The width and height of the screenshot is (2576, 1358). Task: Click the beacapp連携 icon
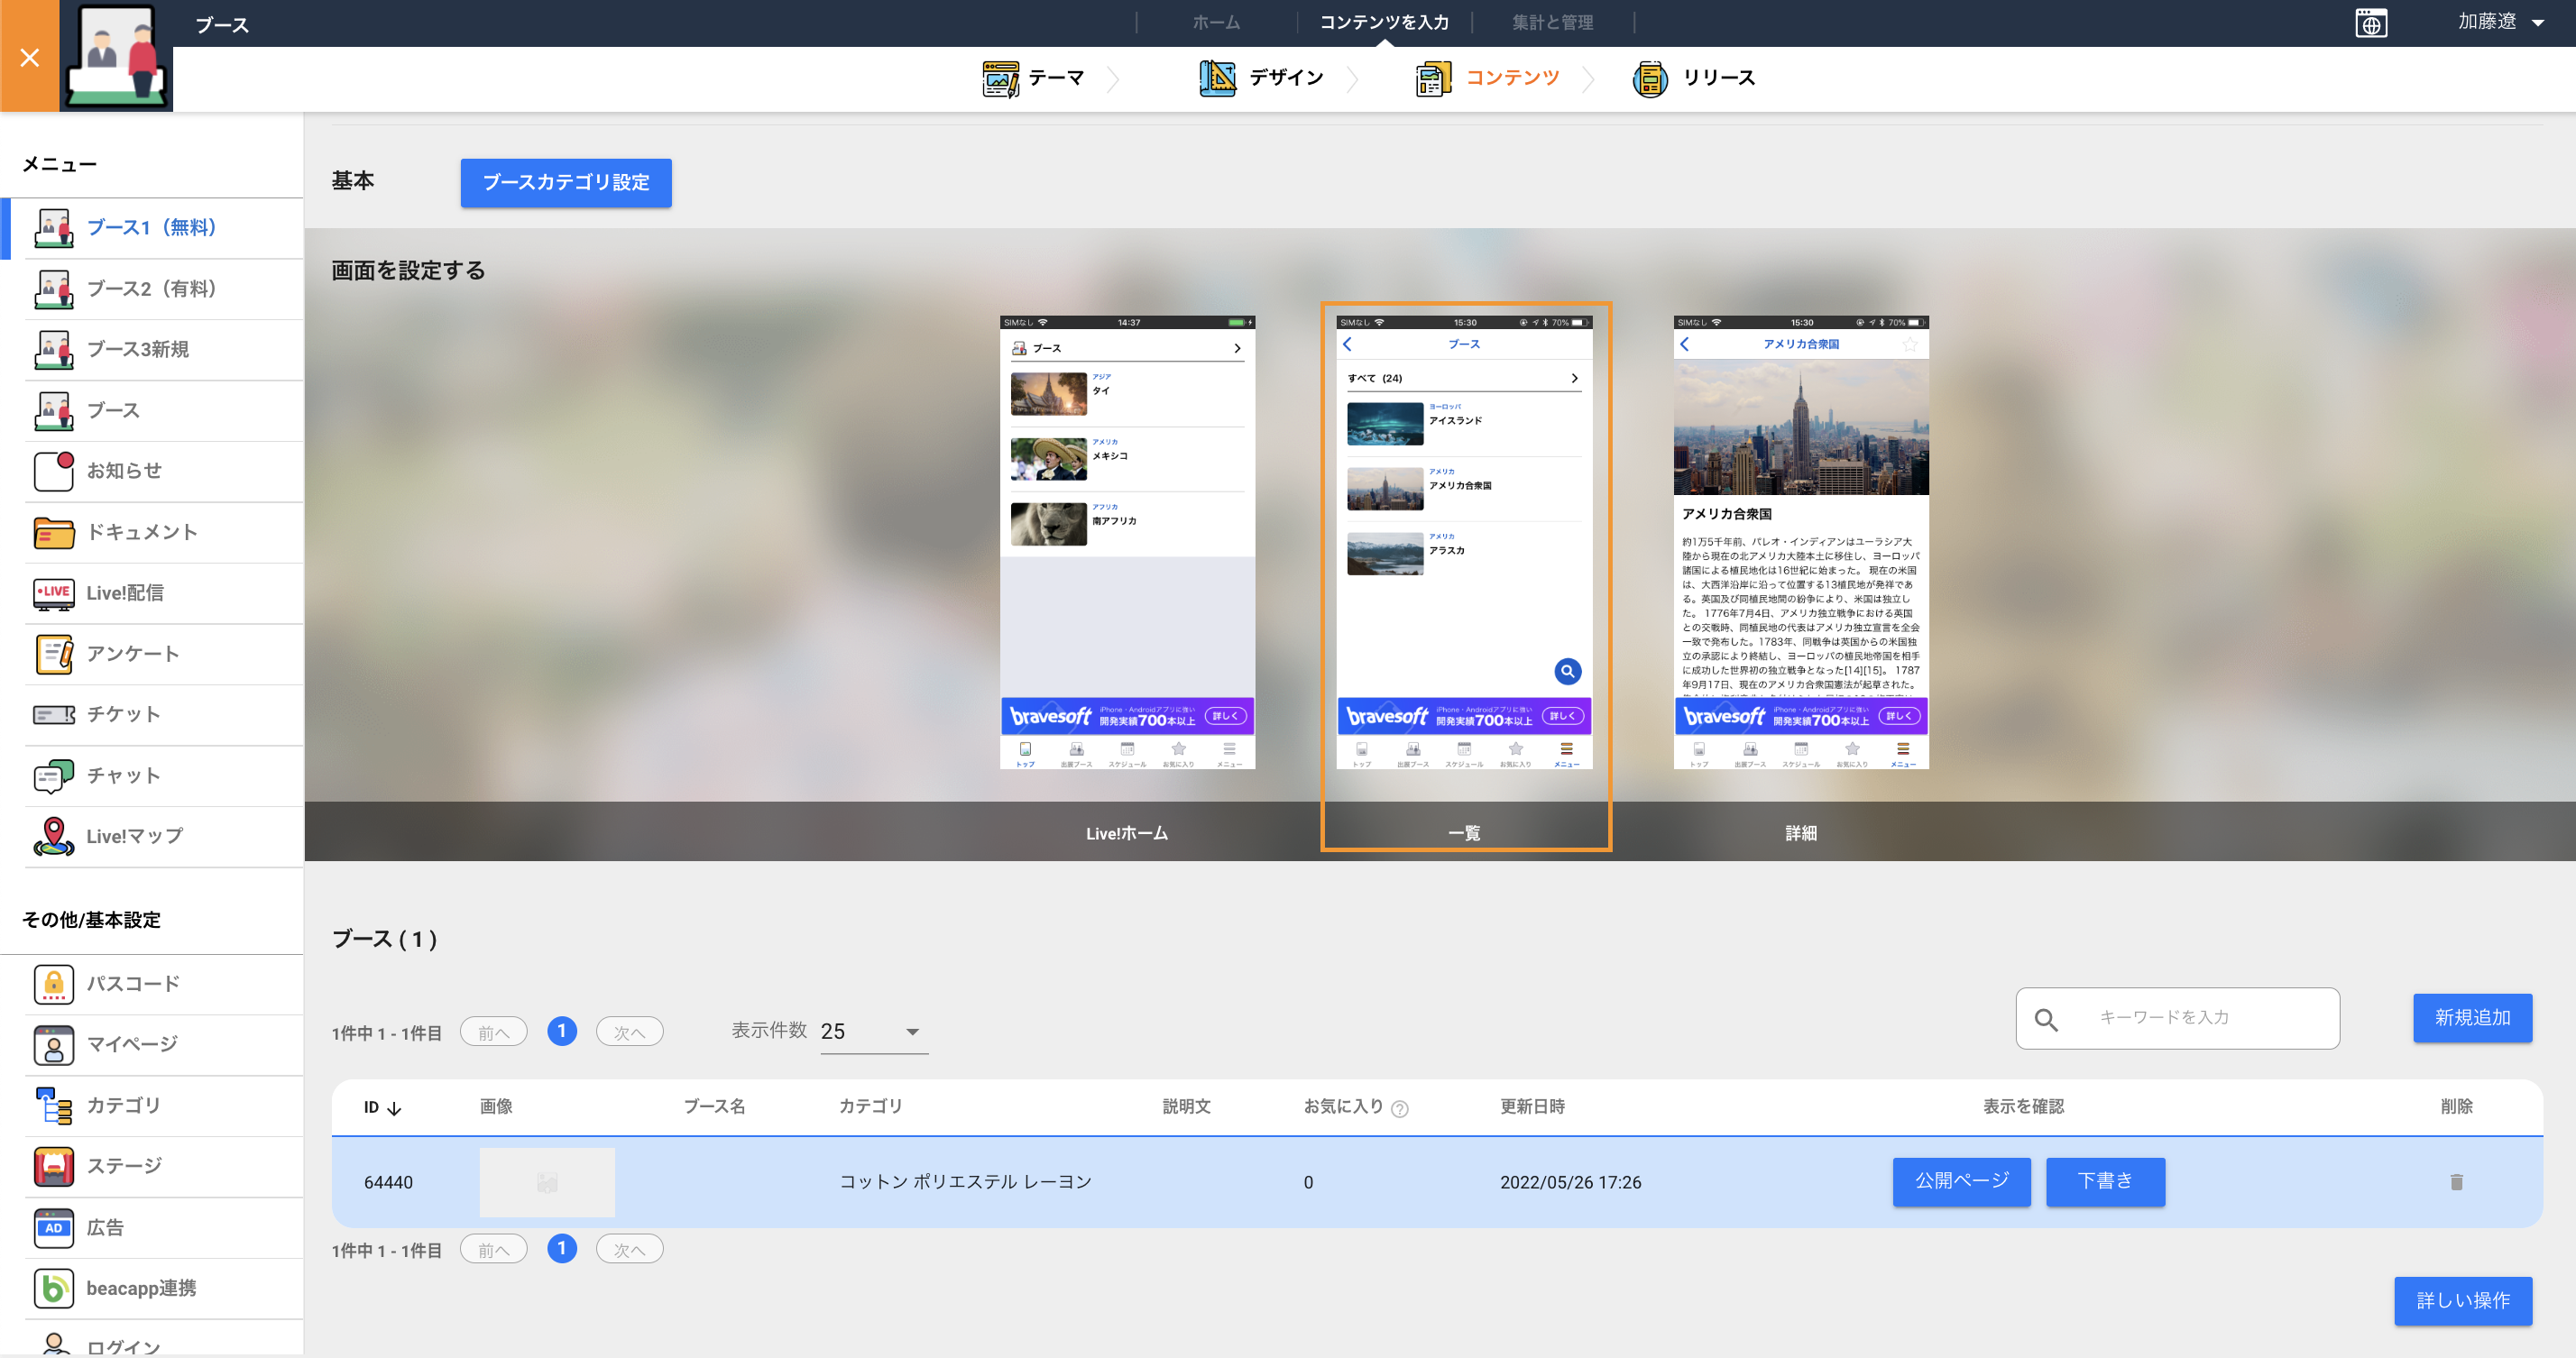click(x=54, y=1288)
